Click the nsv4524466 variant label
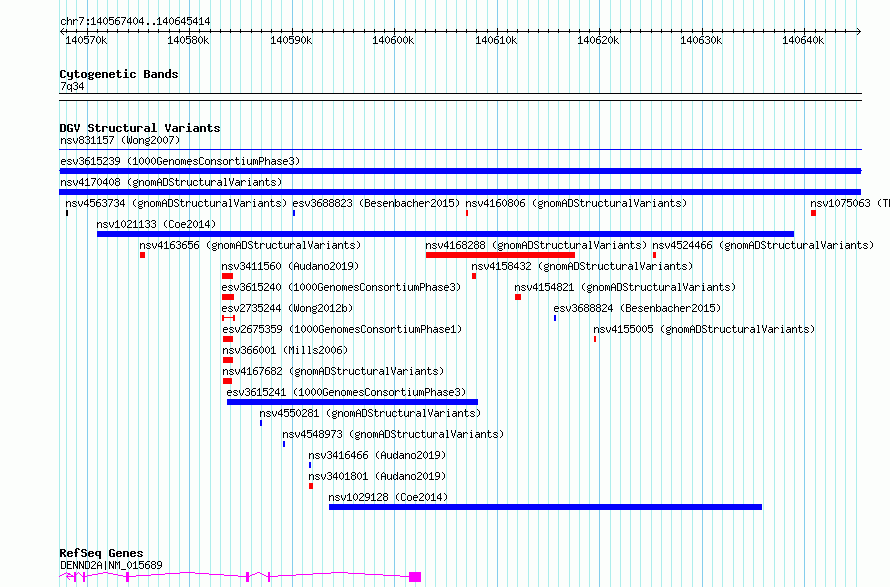The height and width of the screenshot is (587, 890). click(x=763, y=245)
